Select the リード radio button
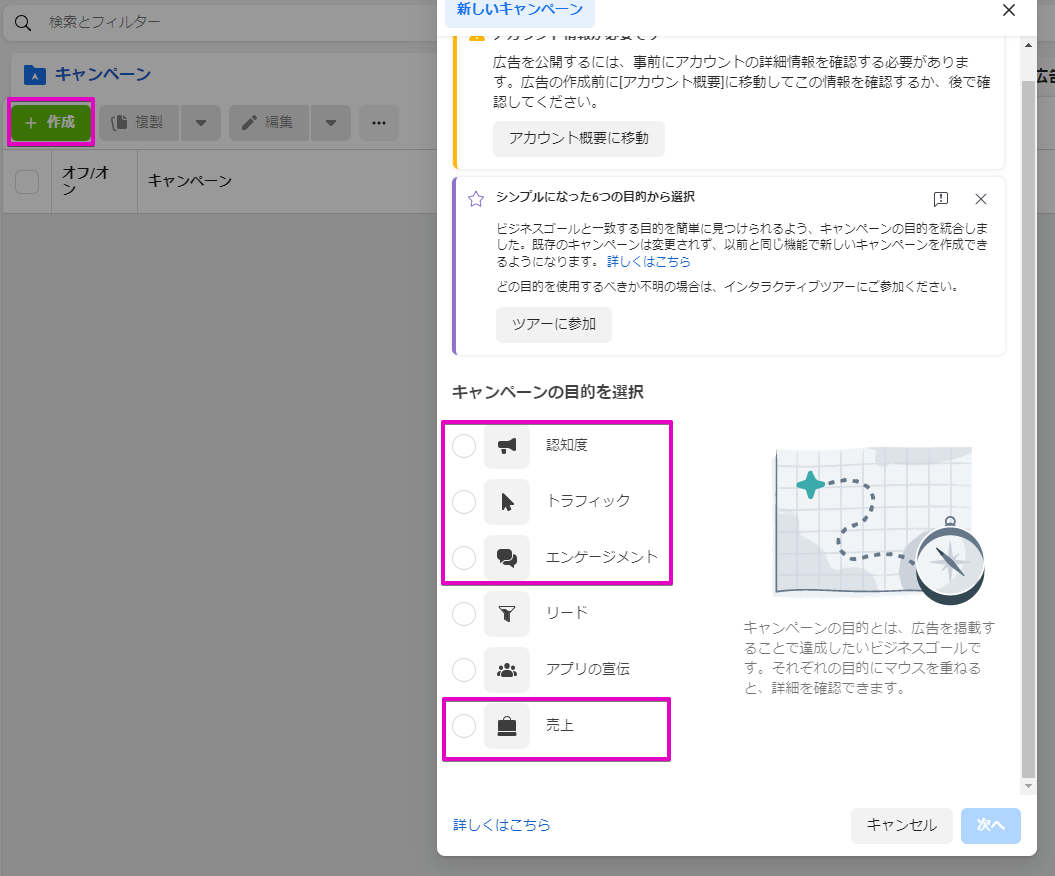1055x876 pixels. [464, 614]
